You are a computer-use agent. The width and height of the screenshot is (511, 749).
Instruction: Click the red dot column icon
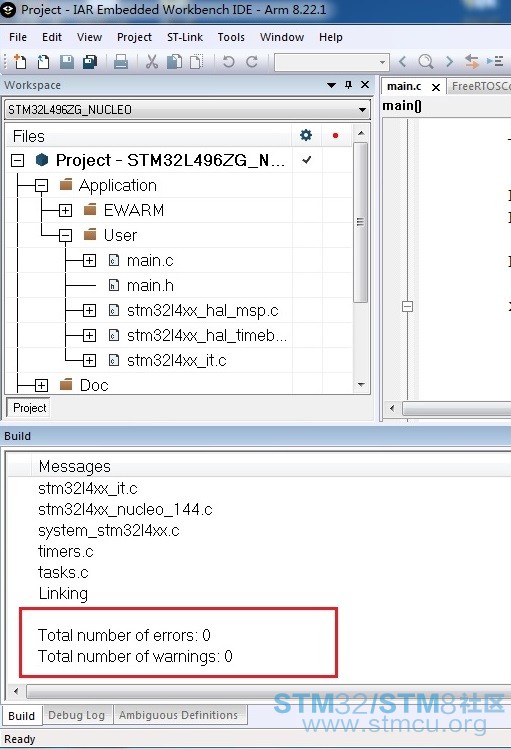point(335,136)
